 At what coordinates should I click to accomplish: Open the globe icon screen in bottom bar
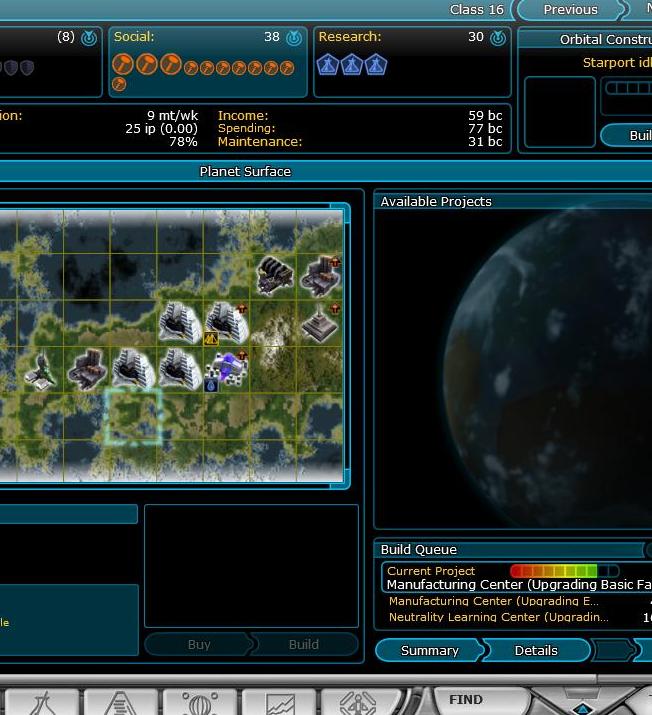pyautogui.click(x=200, y=702)
